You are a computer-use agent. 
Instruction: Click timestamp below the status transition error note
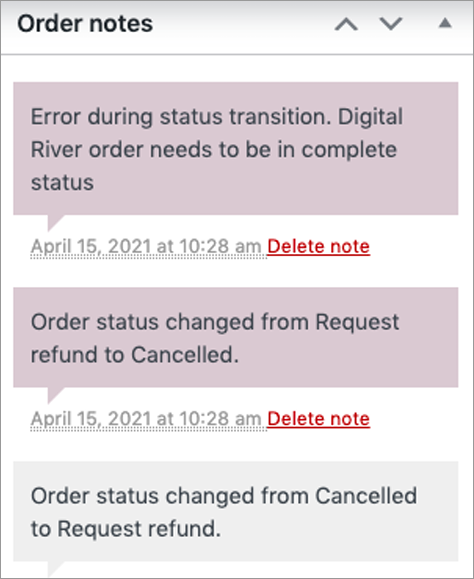tap(146, 246)
